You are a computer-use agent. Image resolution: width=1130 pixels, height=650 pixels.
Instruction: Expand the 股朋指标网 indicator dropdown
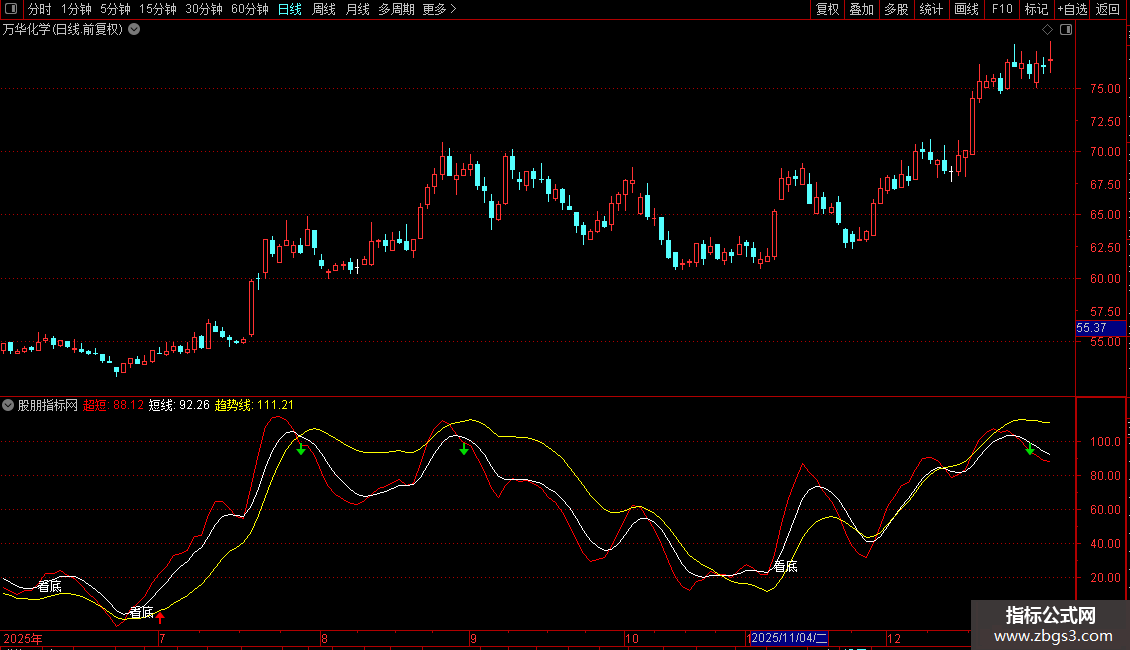pyautogui.click(x=9, y=405)
